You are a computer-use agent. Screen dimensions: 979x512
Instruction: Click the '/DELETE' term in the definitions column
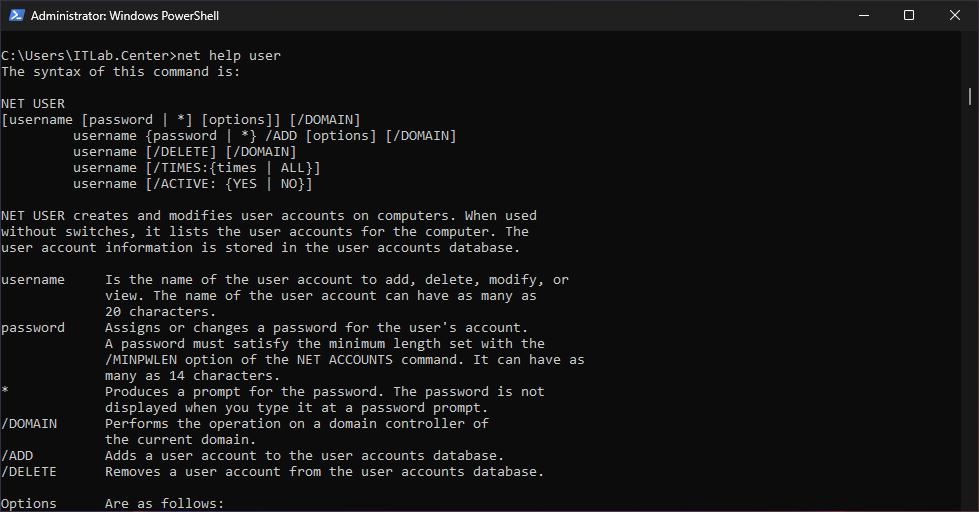point(29,472)
